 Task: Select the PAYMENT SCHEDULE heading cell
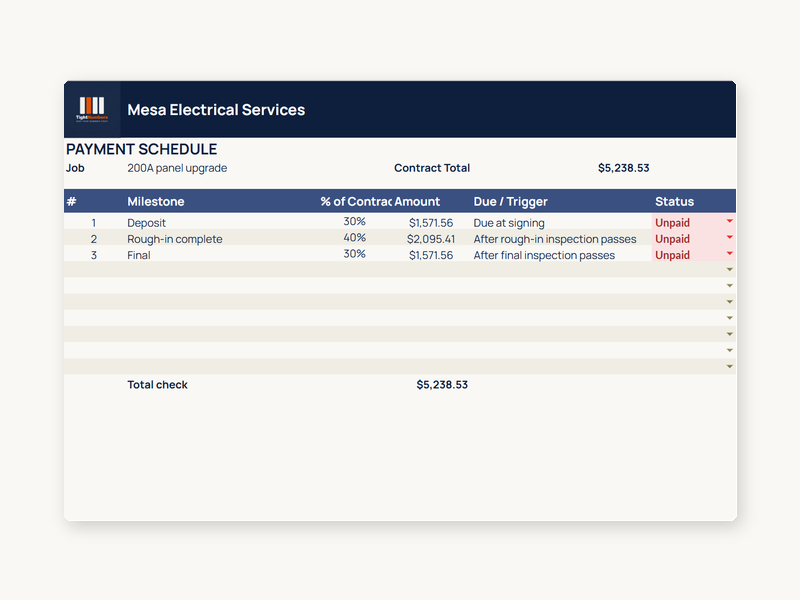point(141,149)
